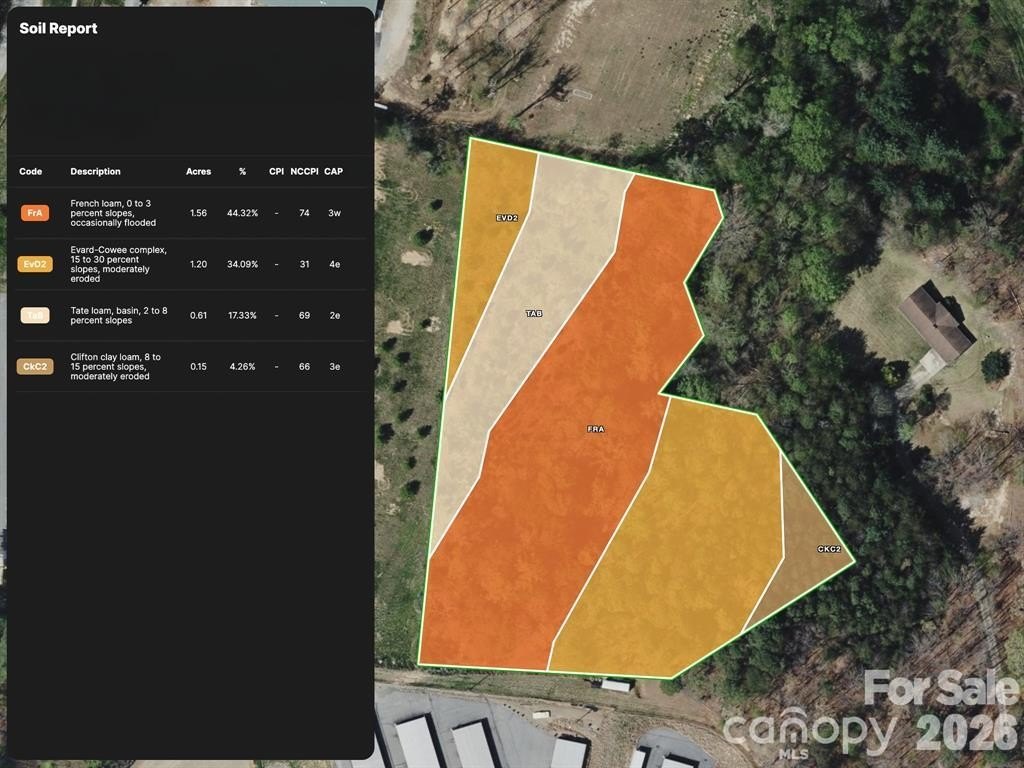
Task: Click the CkC2 soil code badge
Action: coord(35,366)
